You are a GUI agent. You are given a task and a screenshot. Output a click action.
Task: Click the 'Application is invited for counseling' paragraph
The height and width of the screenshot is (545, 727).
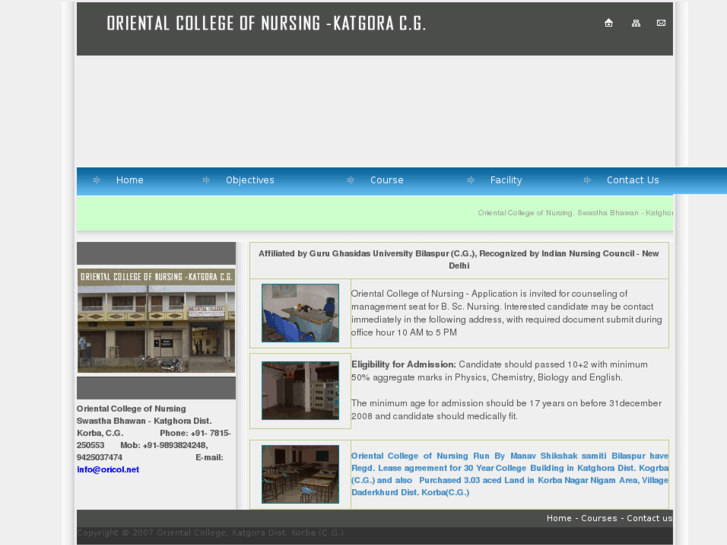click(x=506, y=313)
